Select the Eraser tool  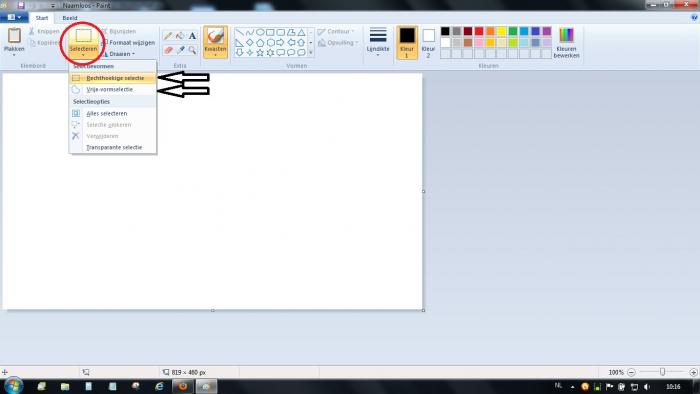click(x=168, y=50)
